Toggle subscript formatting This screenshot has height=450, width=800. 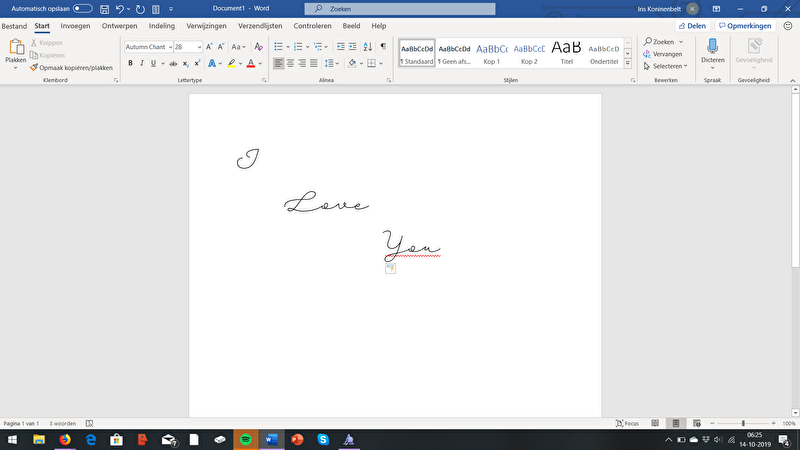point(186,63)
